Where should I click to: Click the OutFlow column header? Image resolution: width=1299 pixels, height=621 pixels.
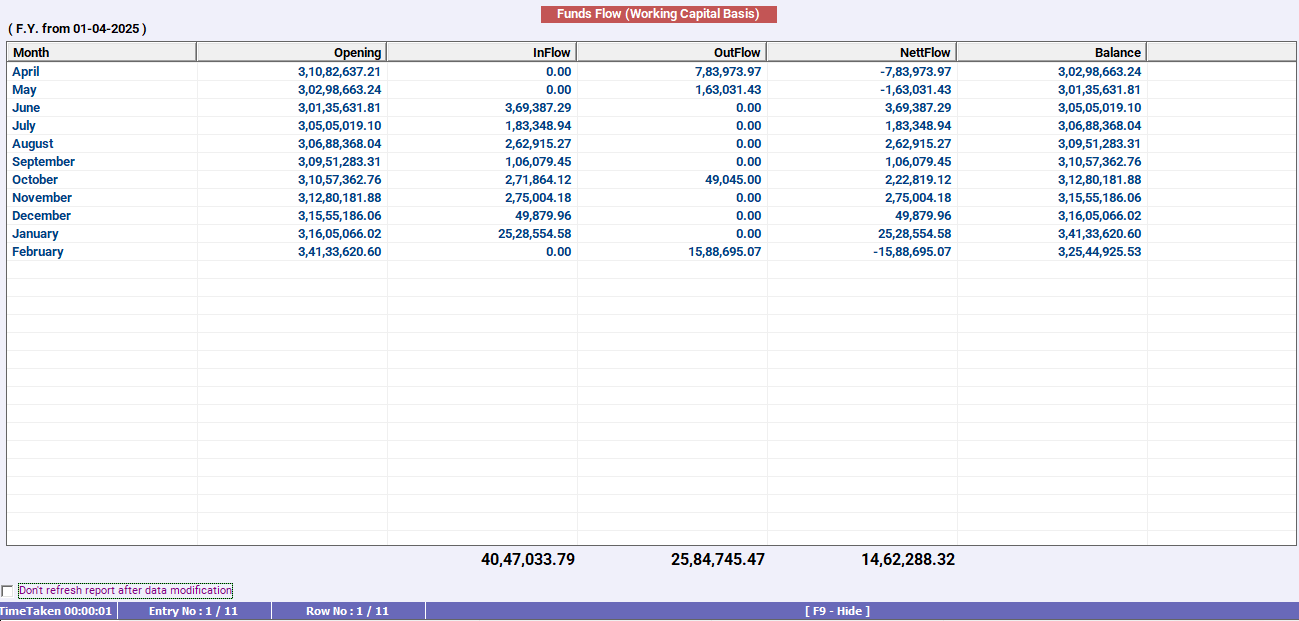click(x=672, y=52)
